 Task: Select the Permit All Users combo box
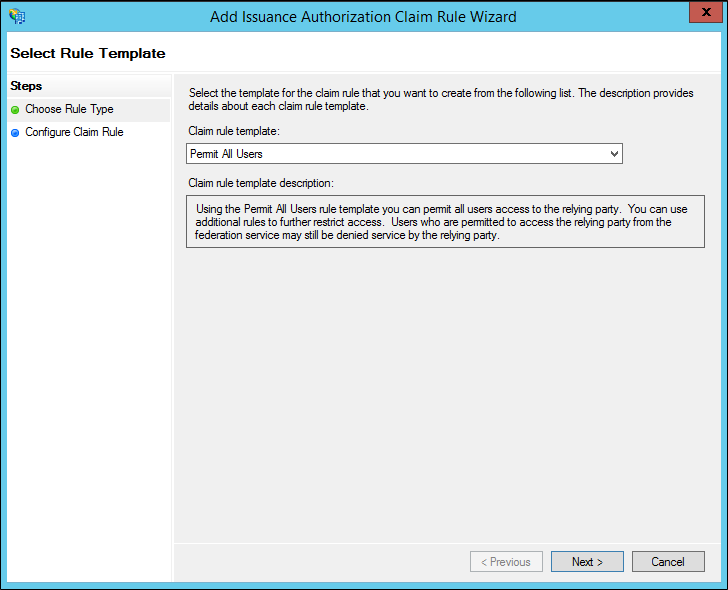pos(404,154)
